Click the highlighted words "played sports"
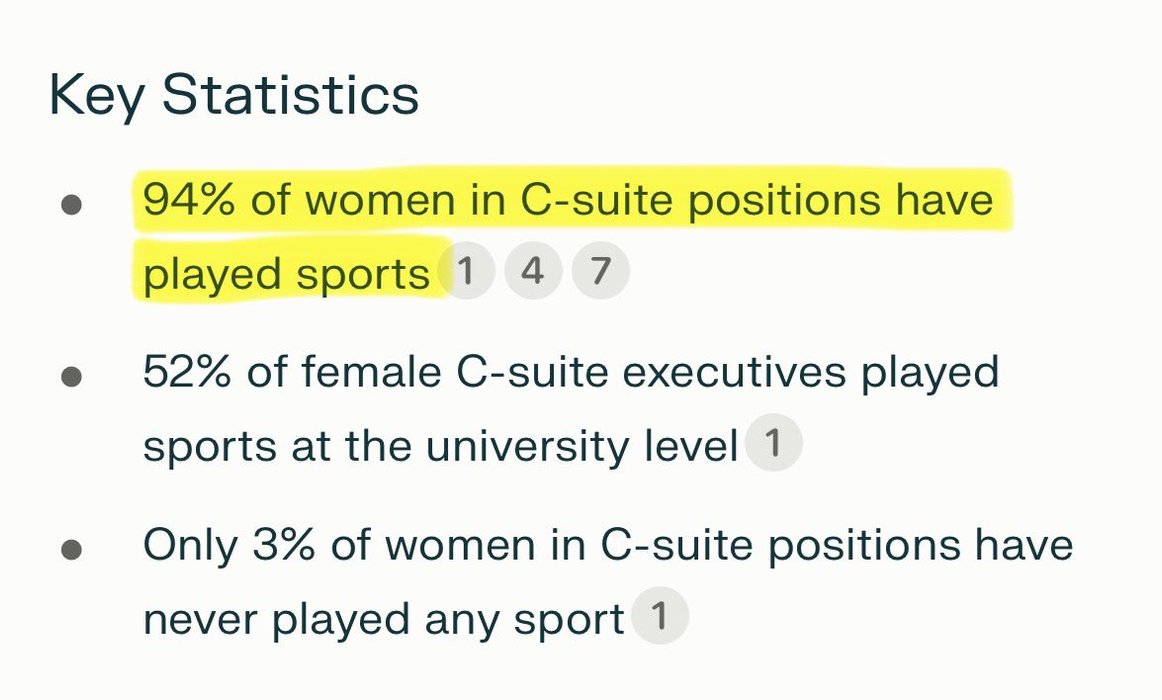The height and width of the screenshot is (700, 1162). [286, 275]
